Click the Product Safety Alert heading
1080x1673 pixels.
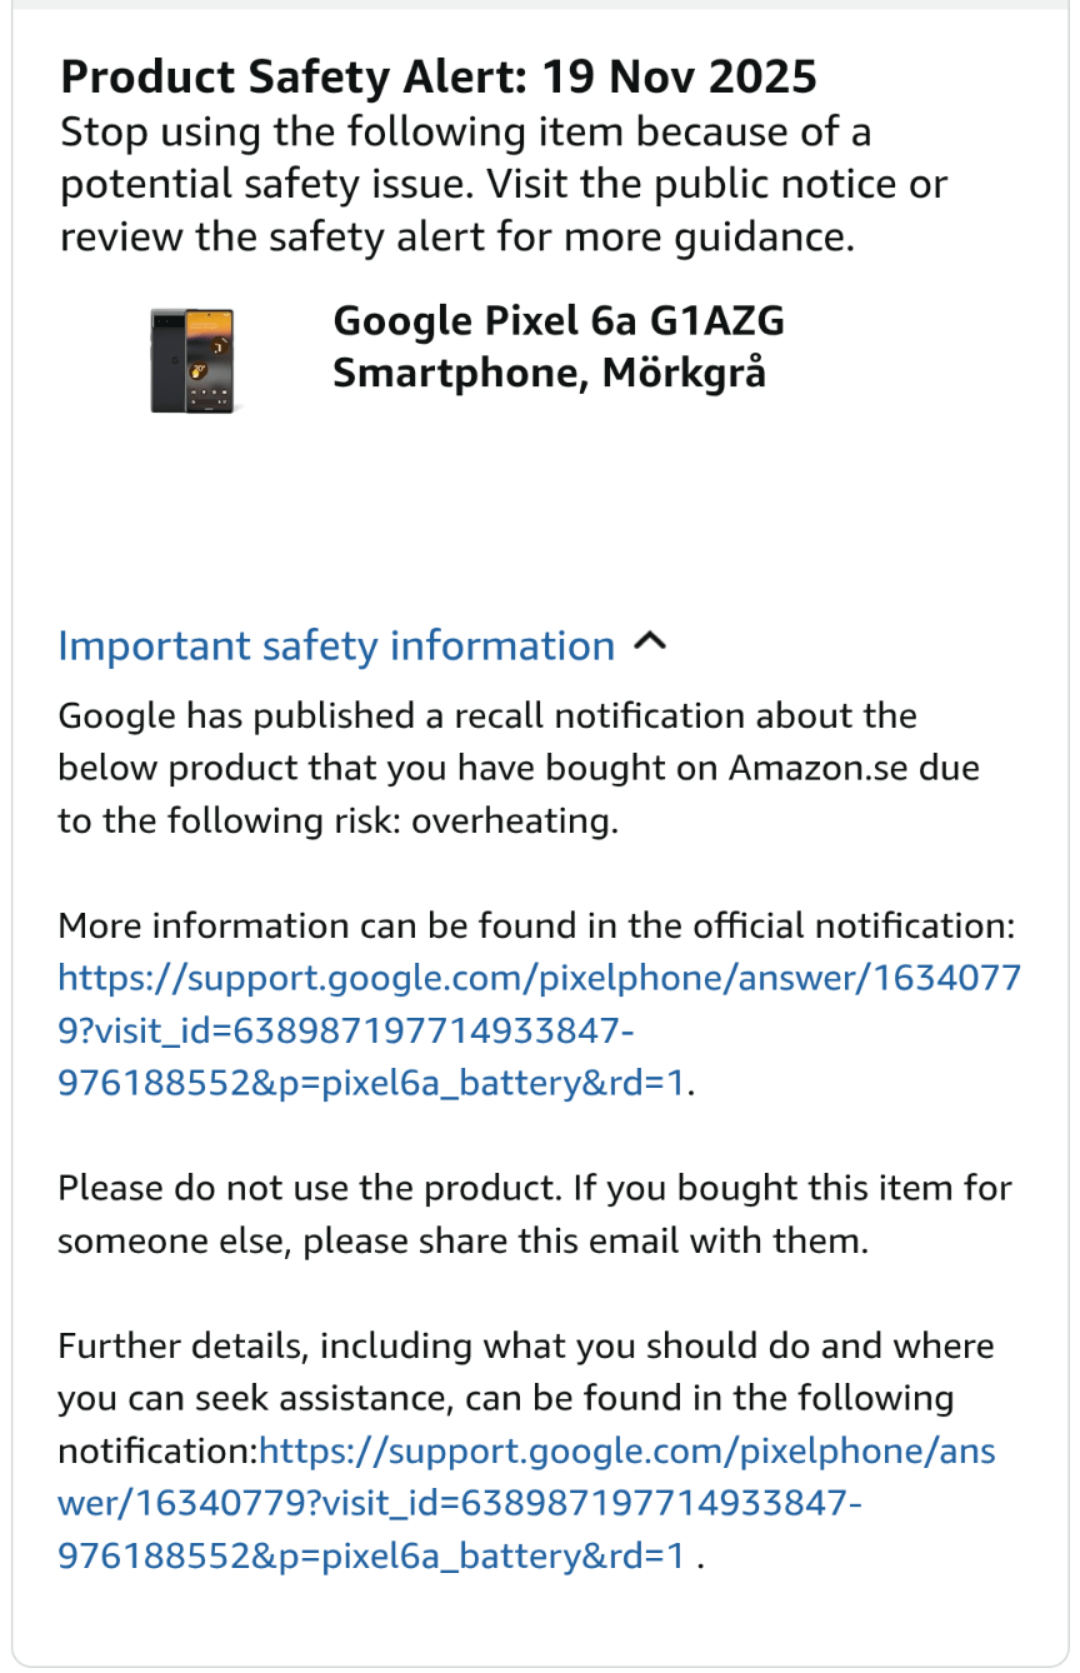[438, 77]
